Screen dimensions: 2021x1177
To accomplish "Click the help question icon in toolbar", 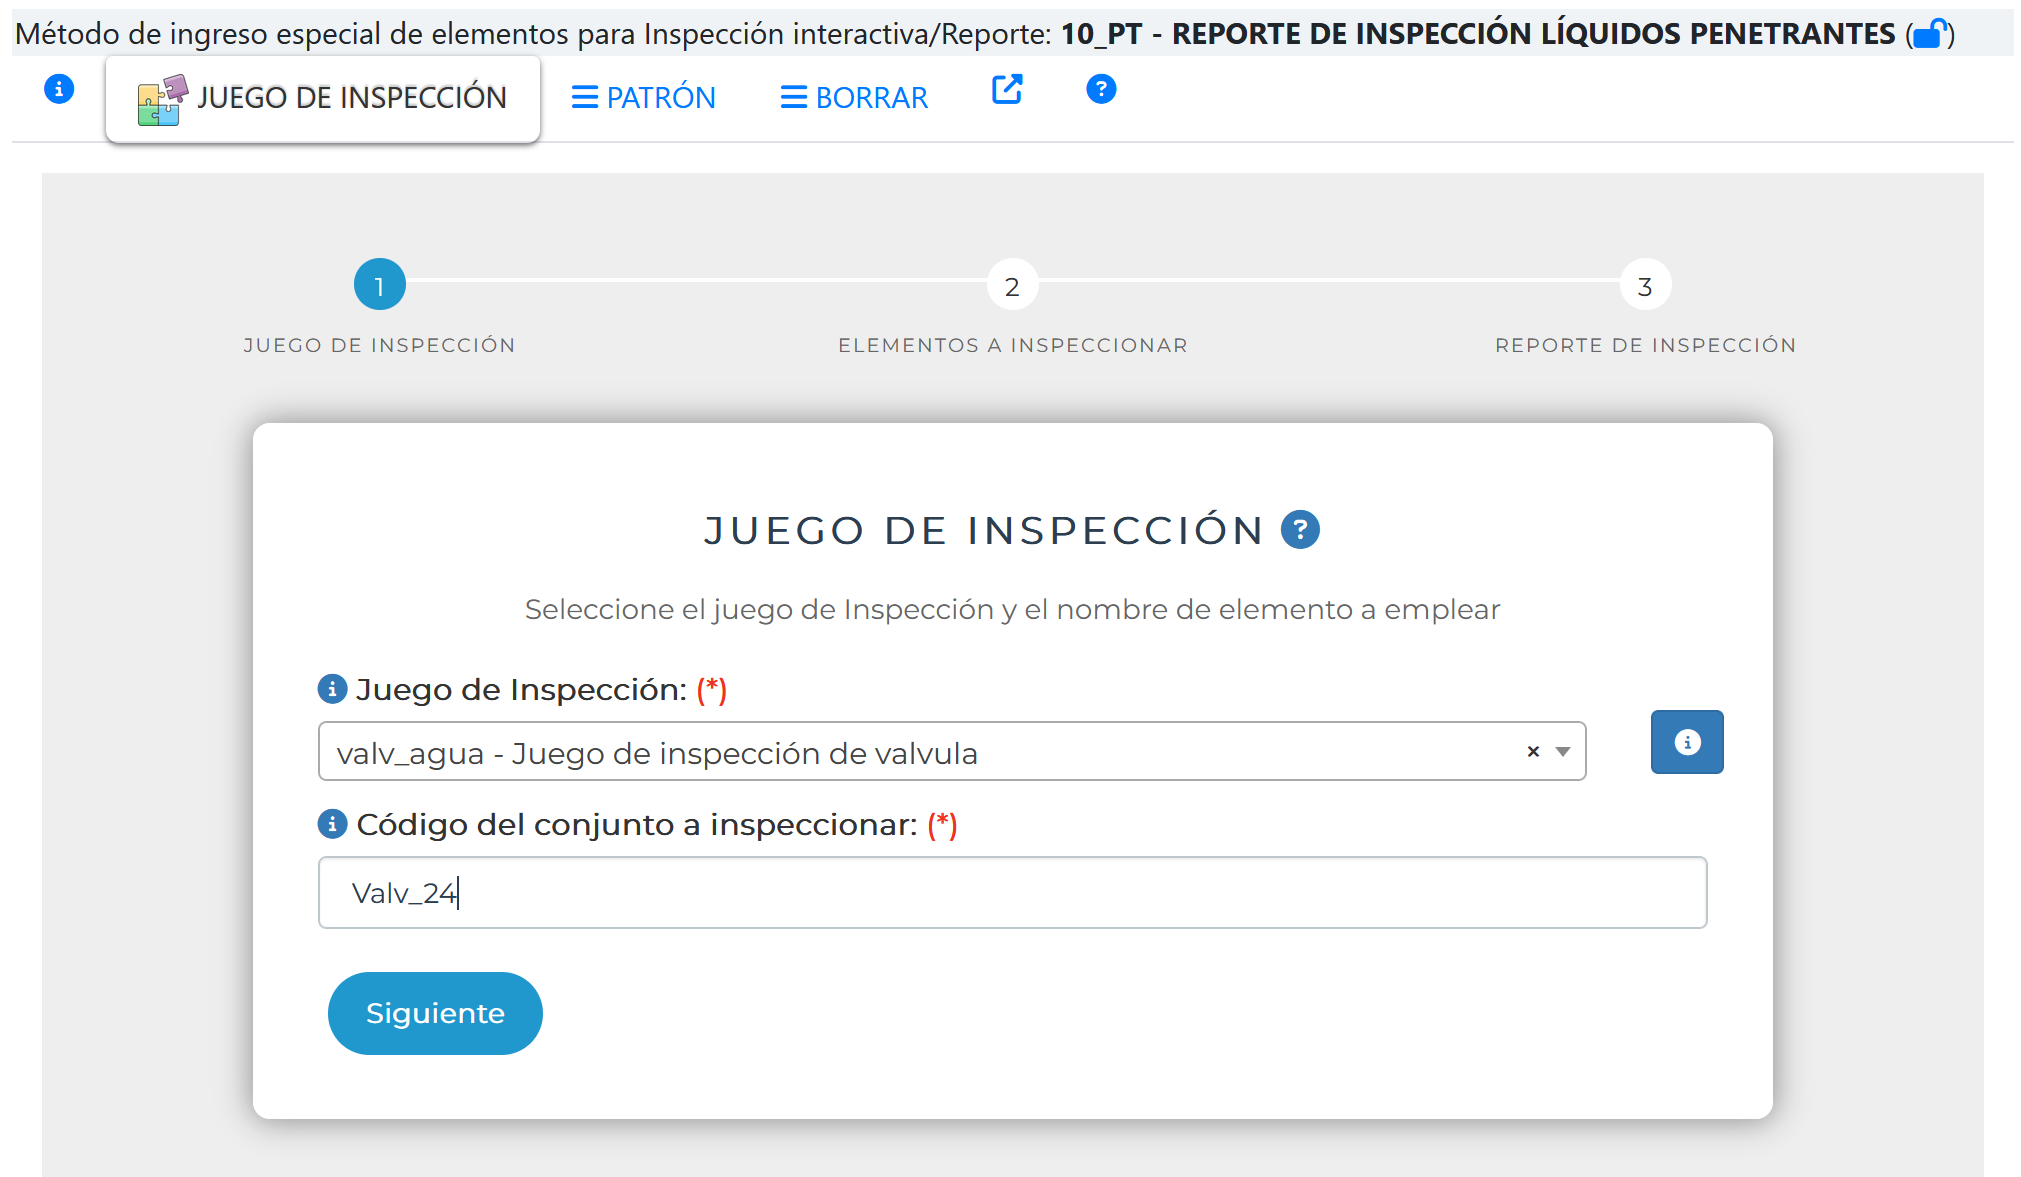I will (x=1101, y=89).
